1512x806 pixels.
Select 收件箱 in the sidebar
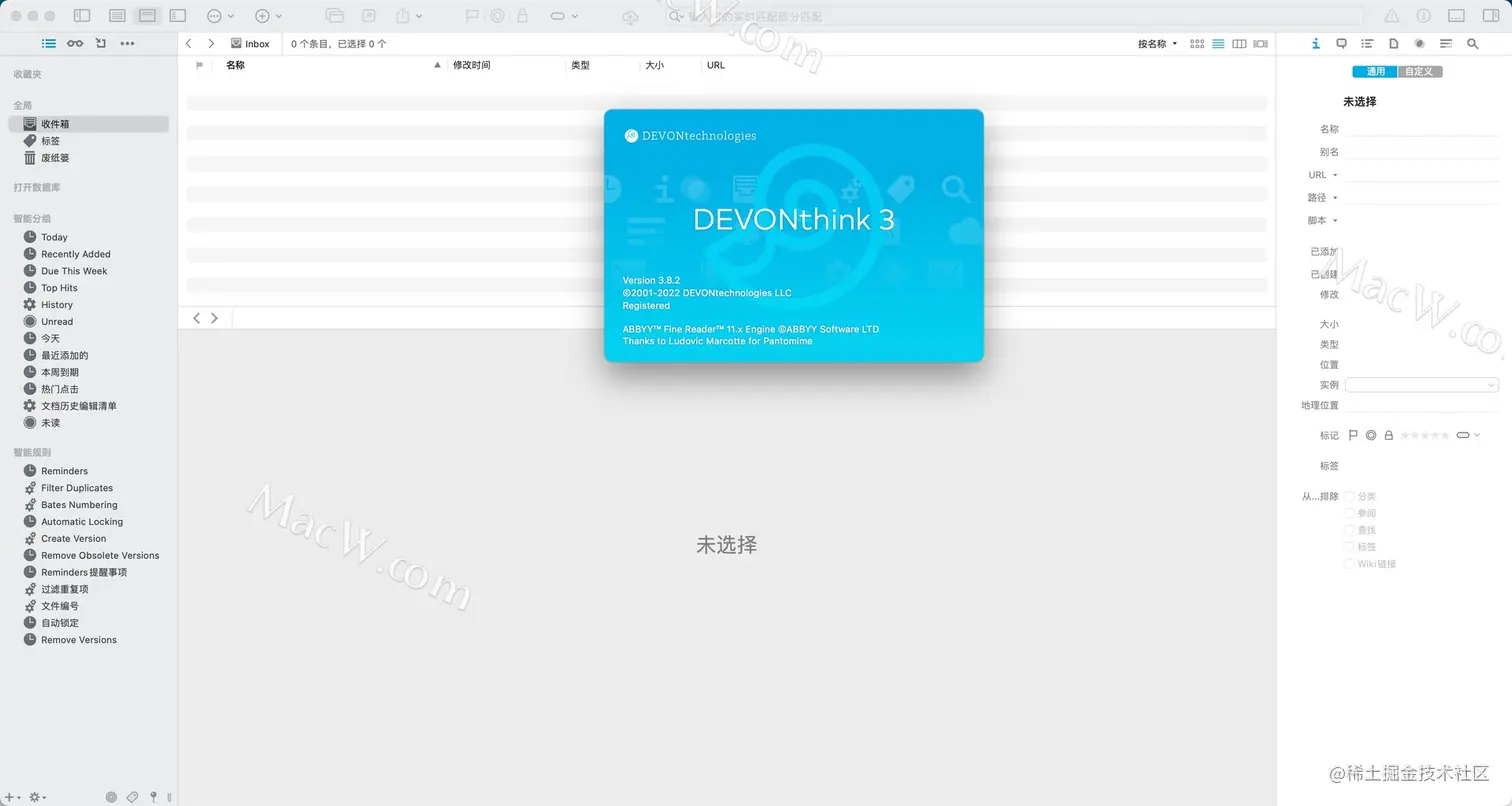[88, 124]
